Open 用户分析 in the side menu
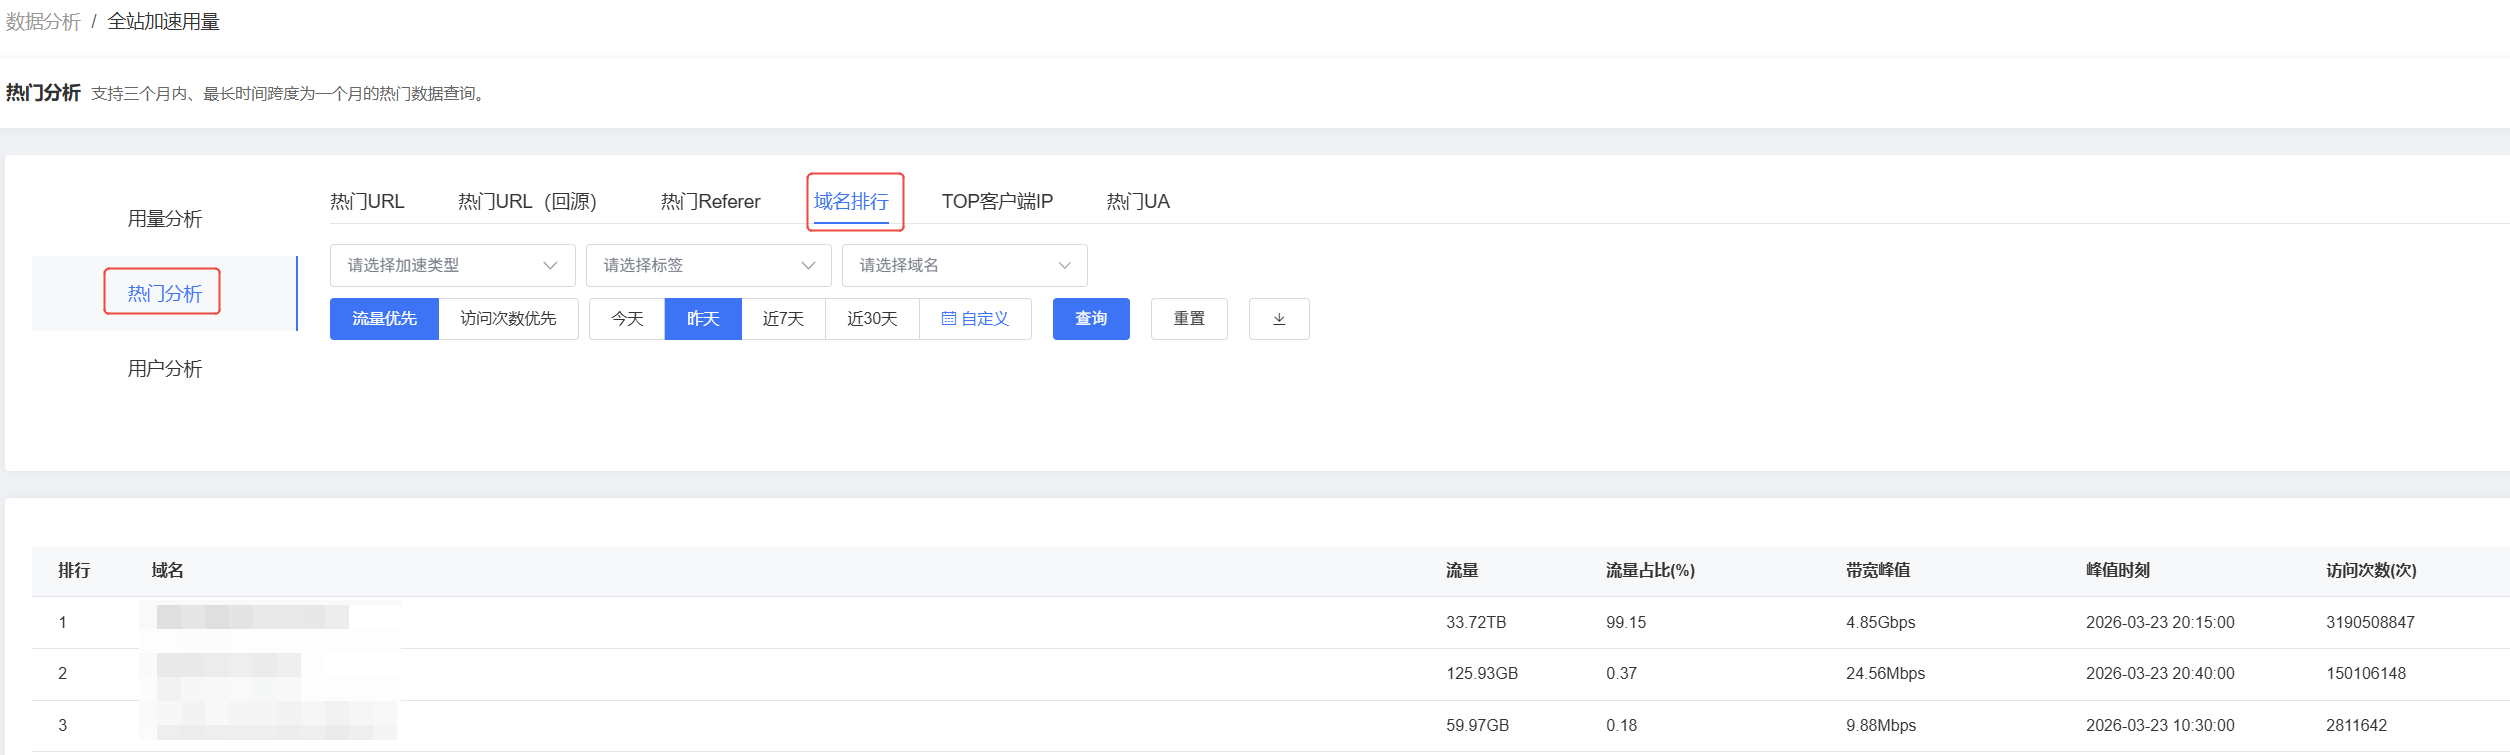2510x755 pixels. click(165, 369)
